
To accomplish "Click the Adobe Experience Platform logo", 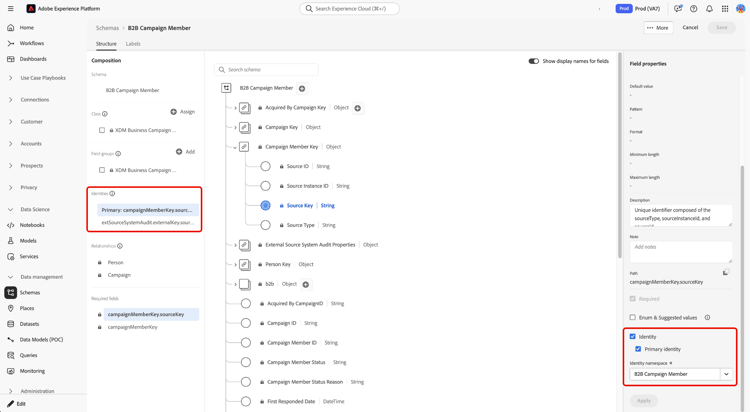I will tap(31, 9).
